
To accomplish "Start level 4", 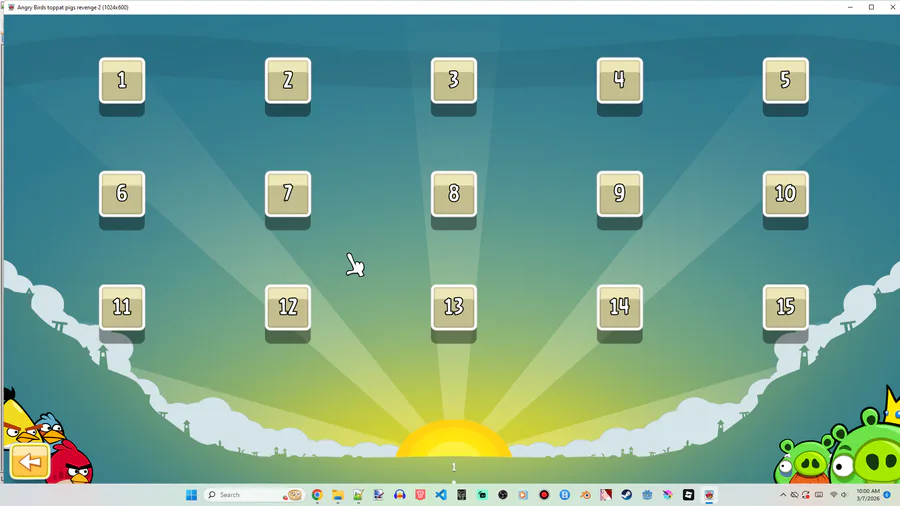I will pos(619,81).
